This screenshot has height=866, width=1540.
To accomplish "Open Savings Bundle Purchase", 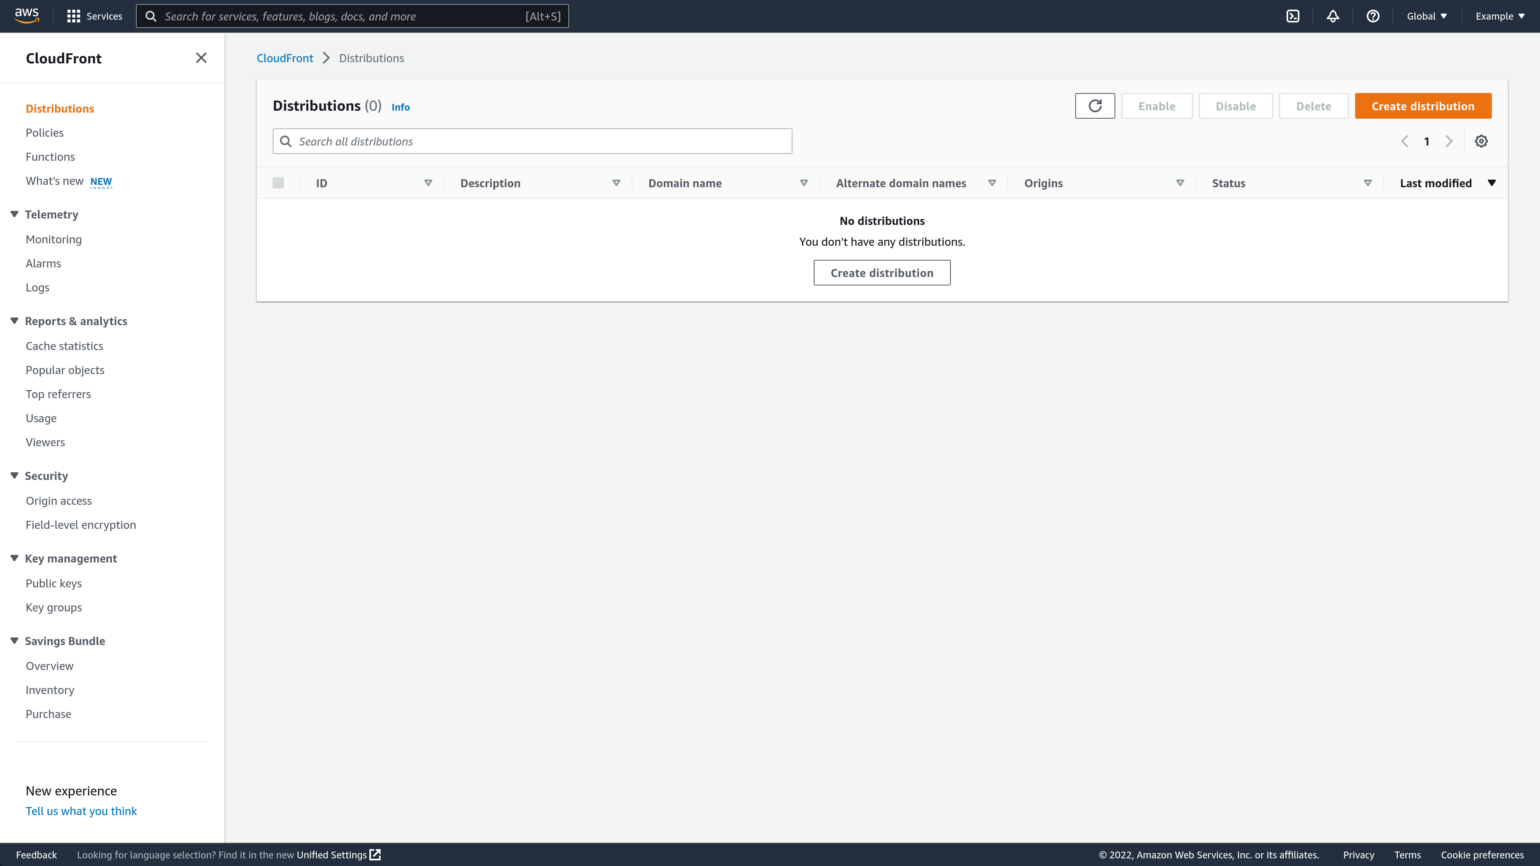I will [48, 714].
